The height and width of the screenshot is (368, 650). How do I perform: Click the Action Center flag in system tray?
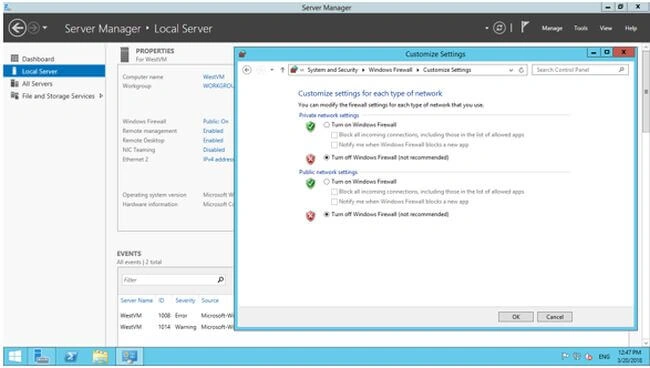564,356
